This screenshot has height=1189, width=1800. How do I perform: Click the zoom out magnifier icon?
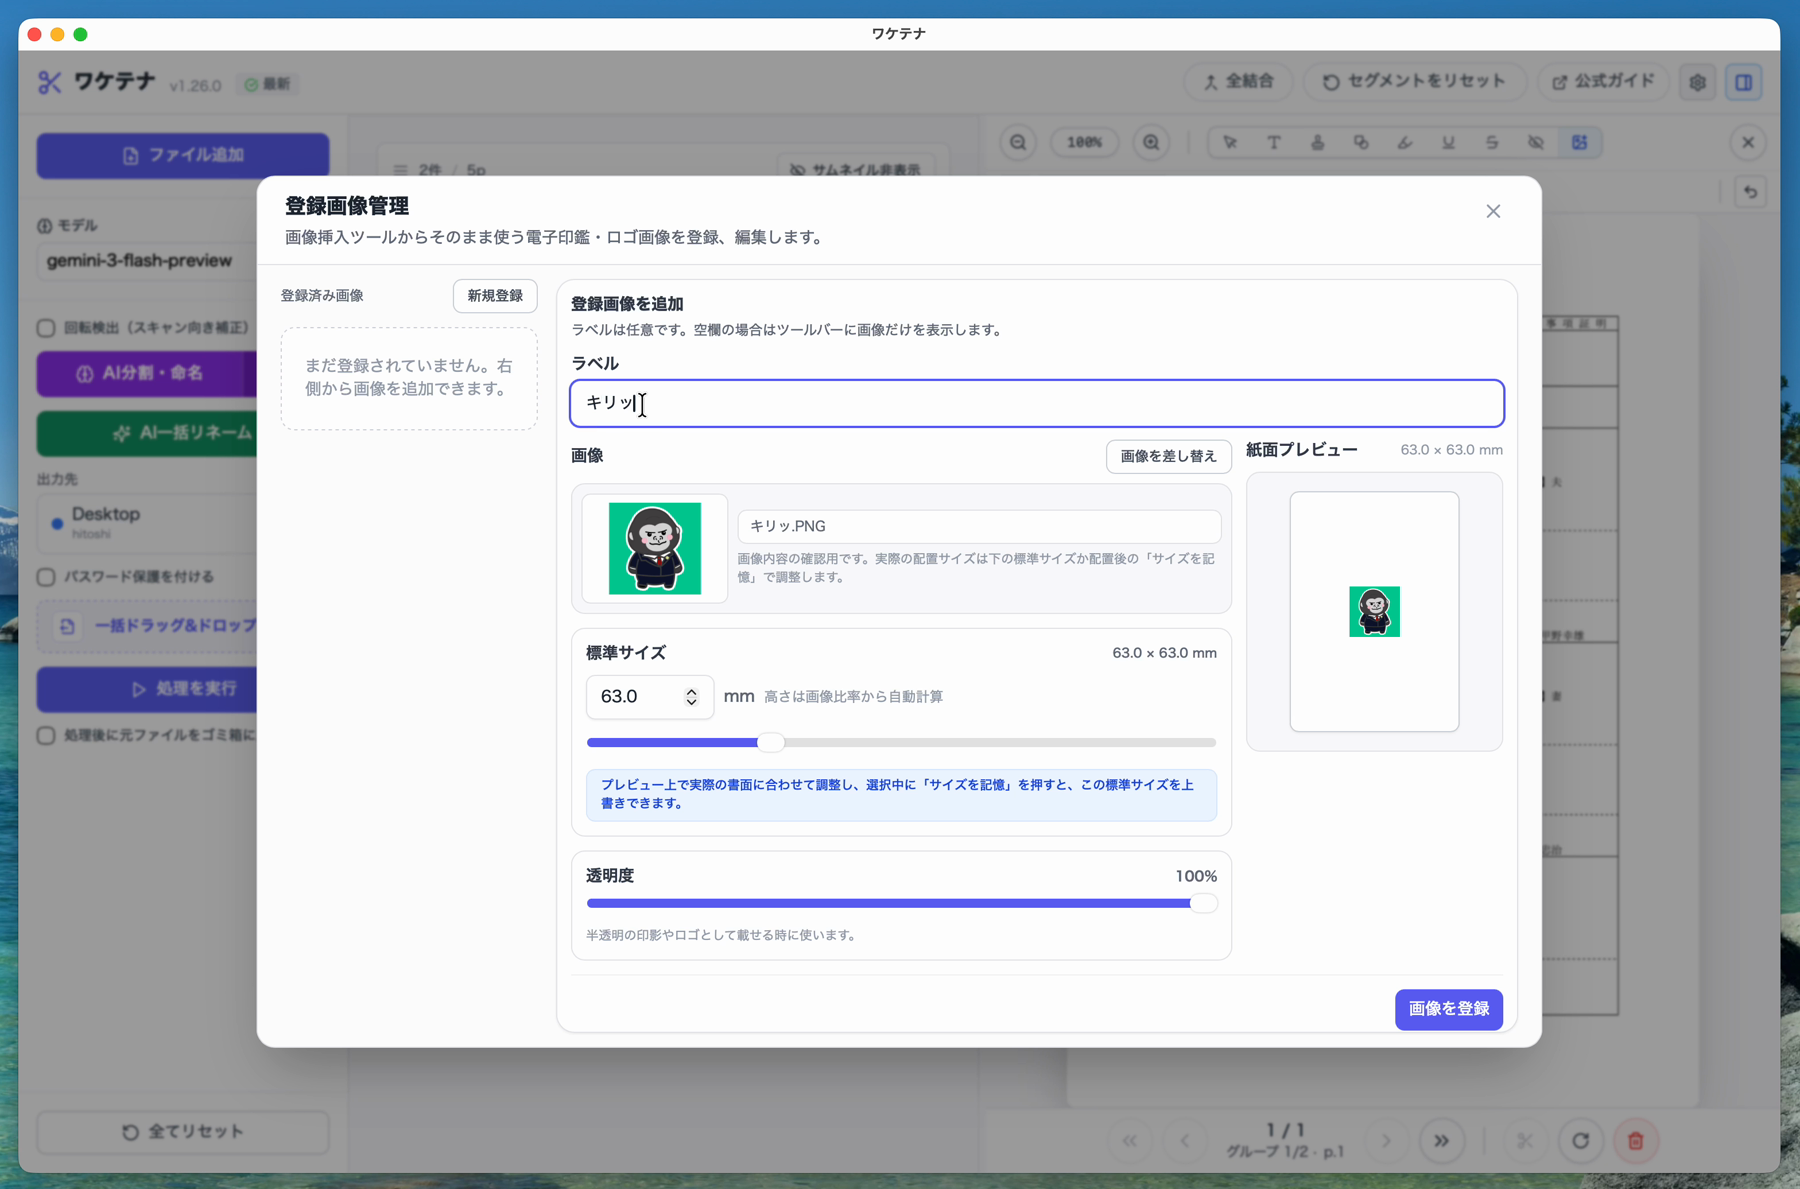1018,142
